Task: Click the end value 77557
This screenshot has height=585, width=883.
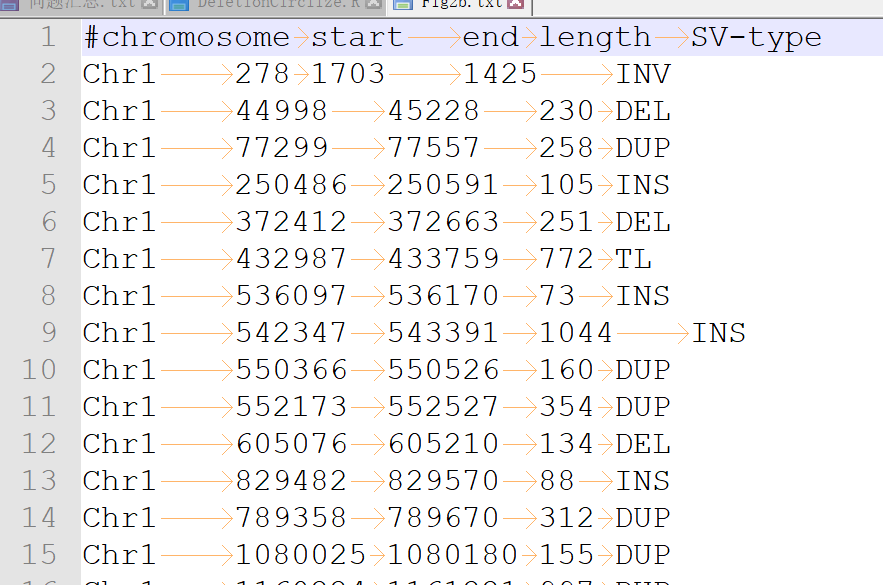Action: 433,148
